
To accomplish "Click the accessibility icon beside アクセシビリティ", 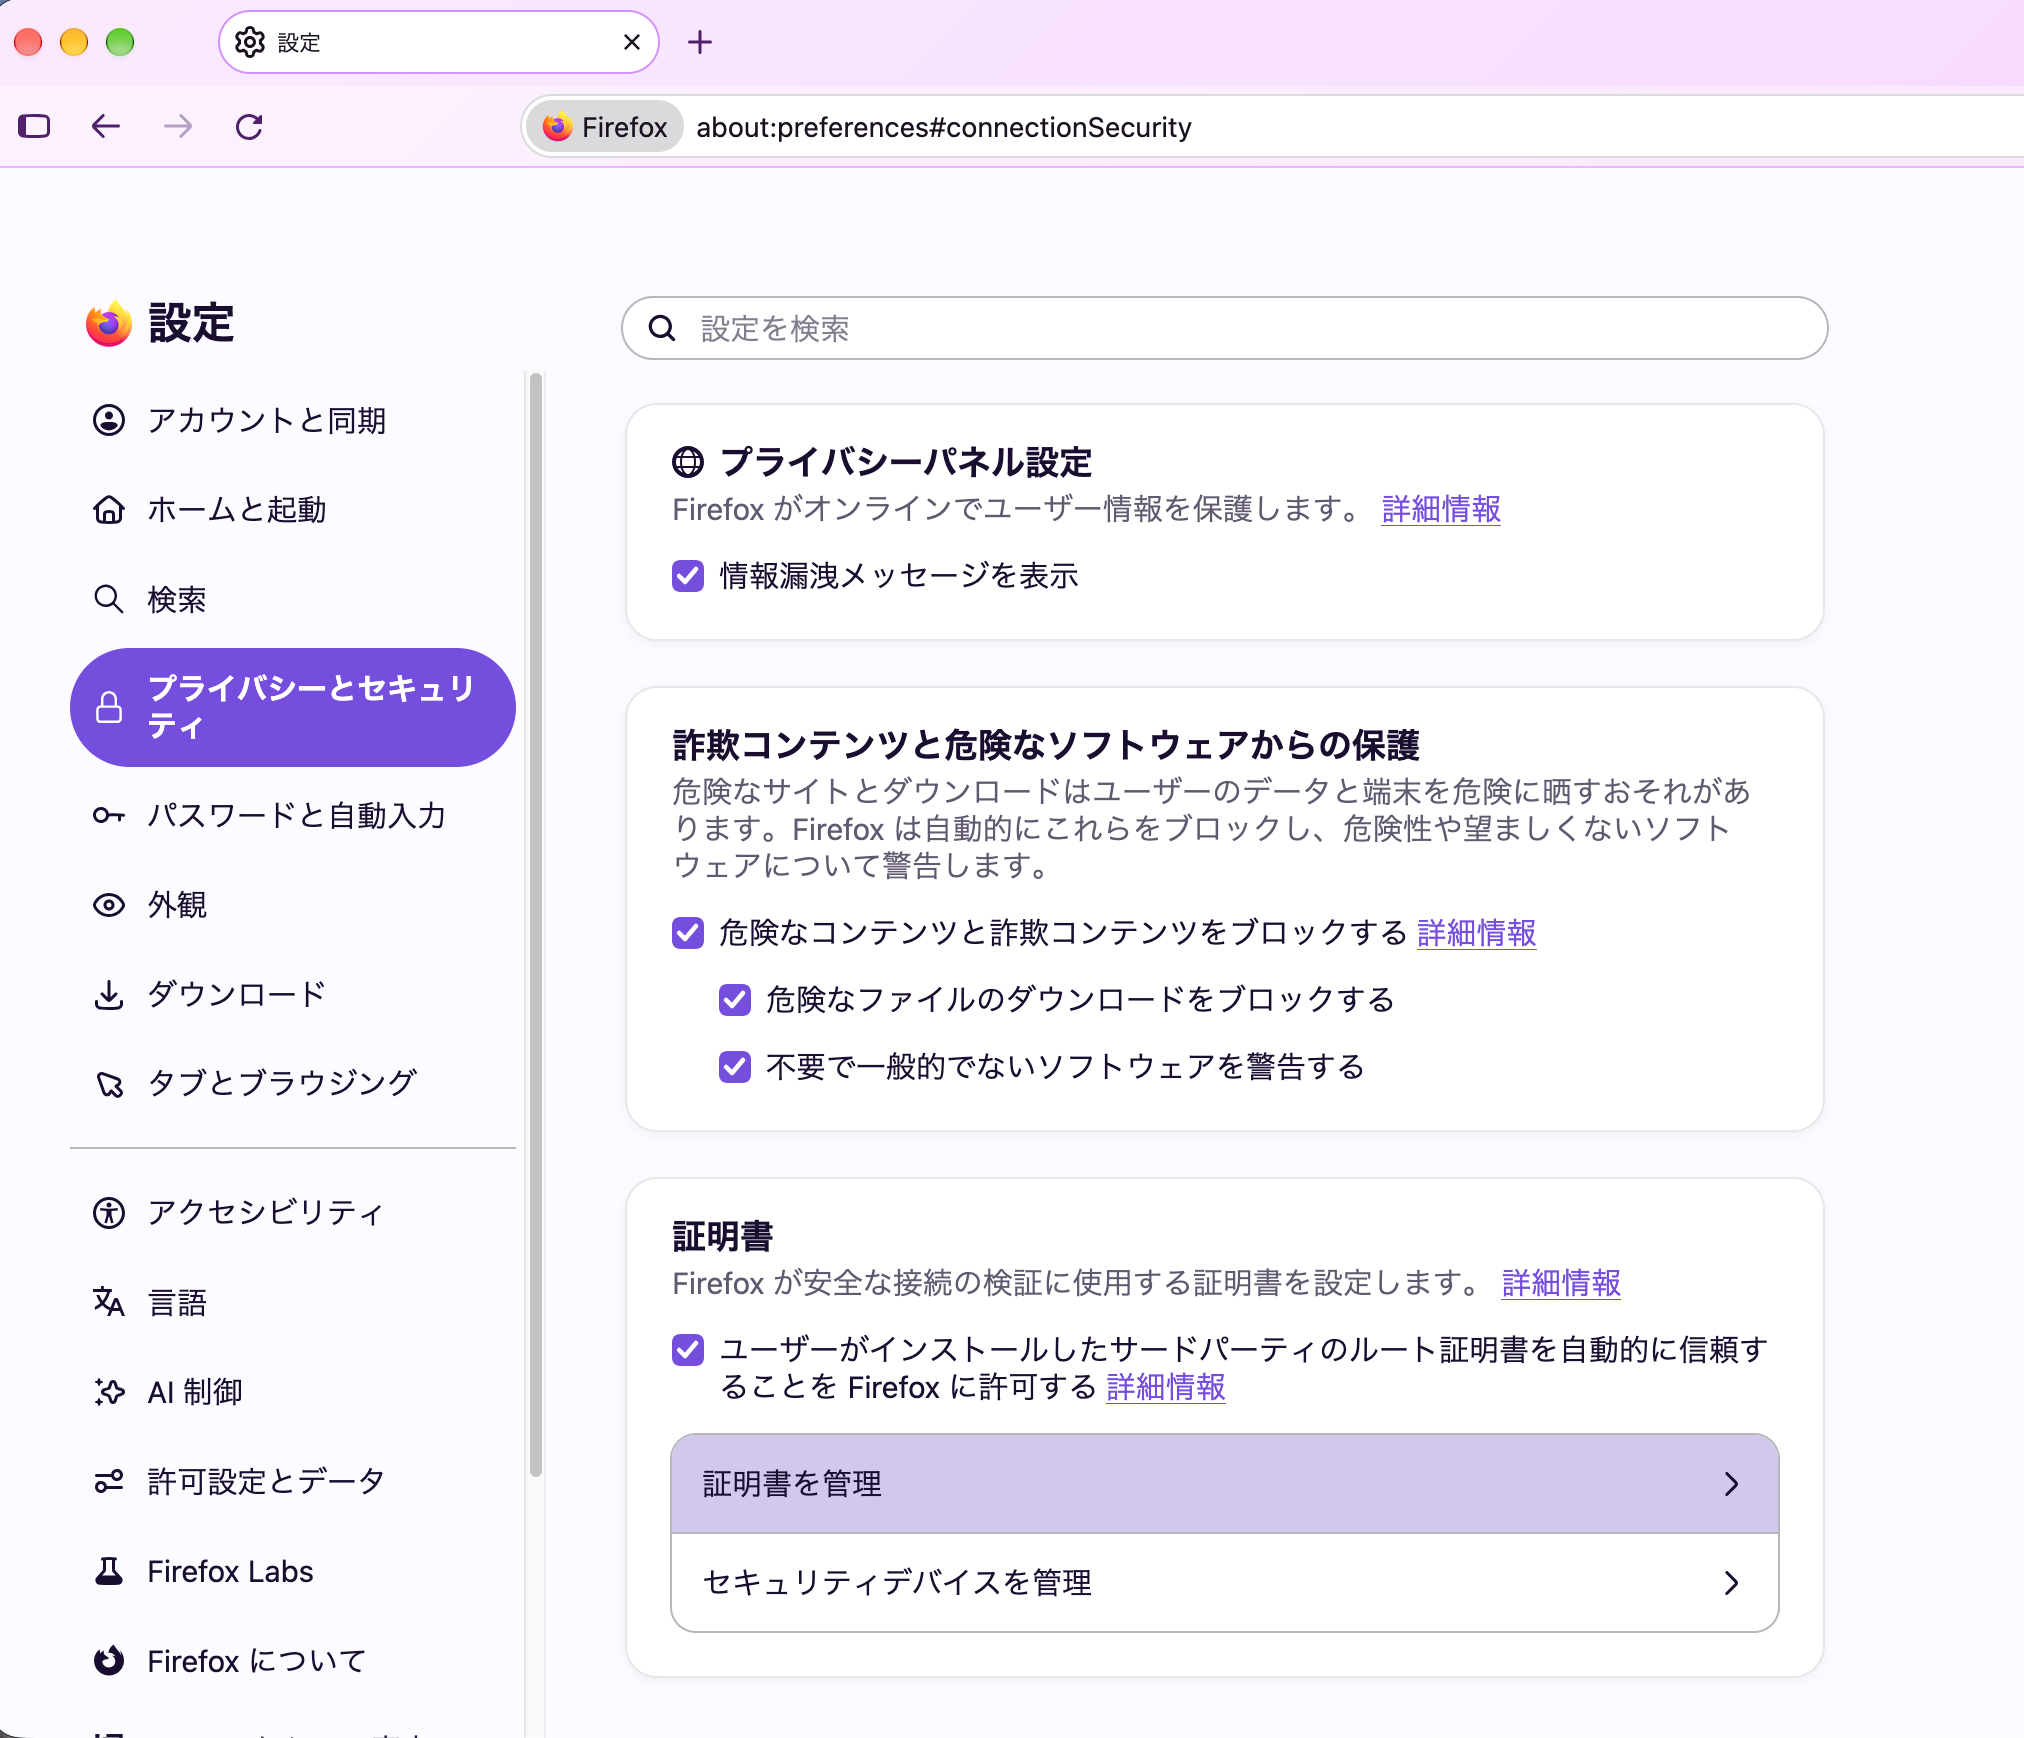I will 109,1212.
